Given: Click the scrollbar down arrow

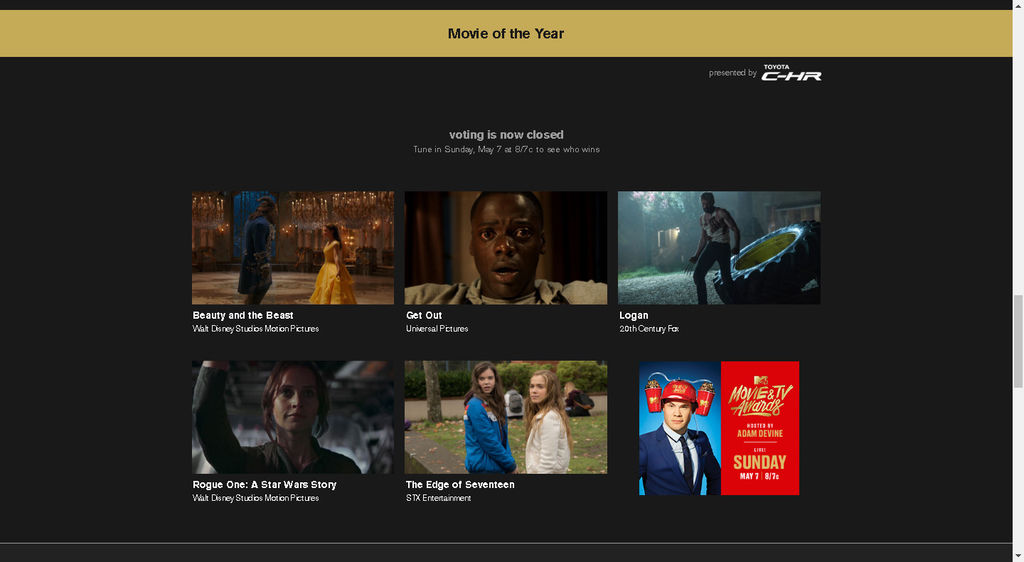Looking at the screenshot, I should point(1018,556).
